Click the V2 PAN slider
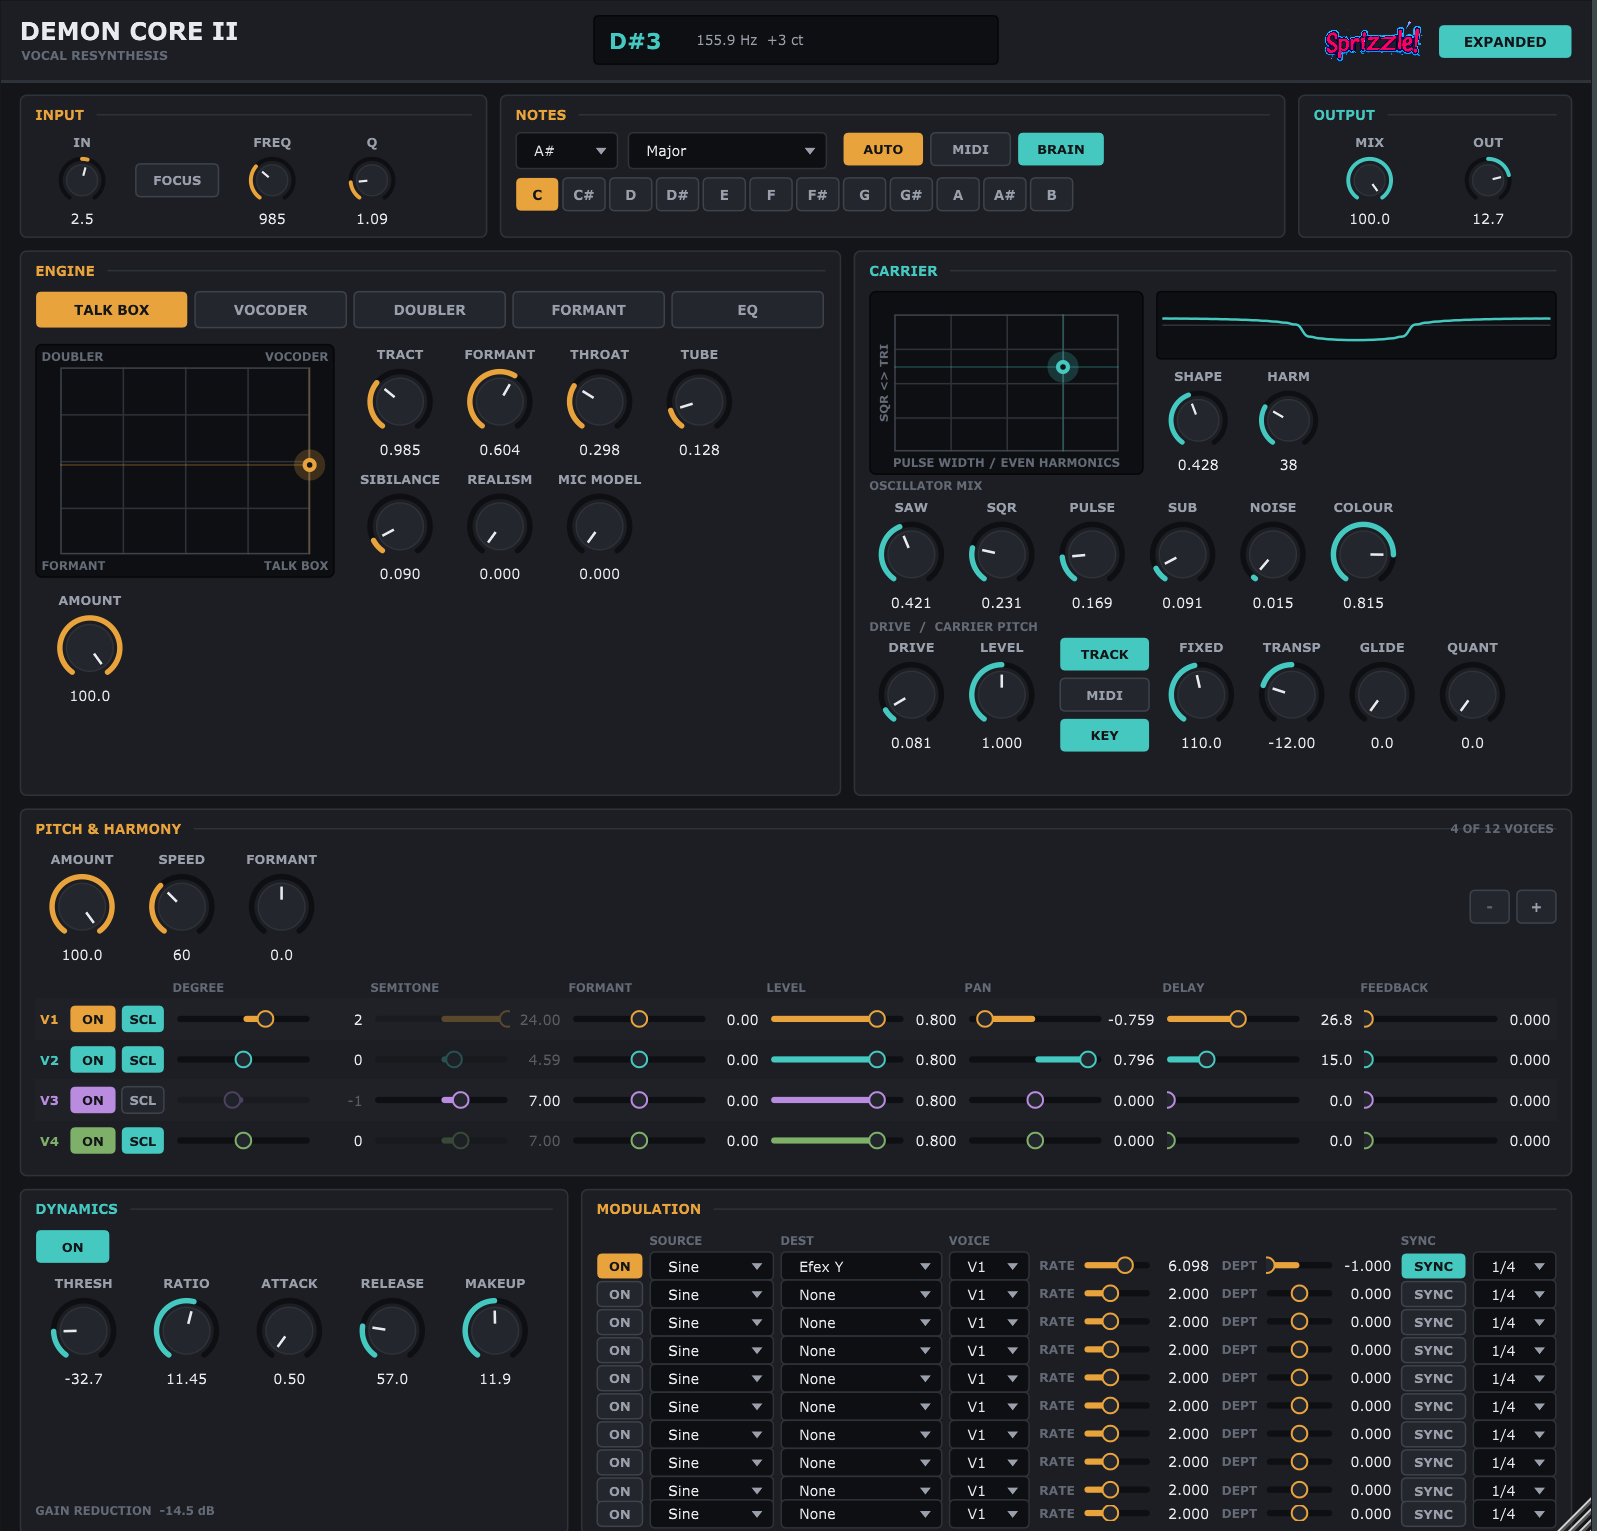The height and width of the screenshot is (1531, 1597). (1033, 1060)
